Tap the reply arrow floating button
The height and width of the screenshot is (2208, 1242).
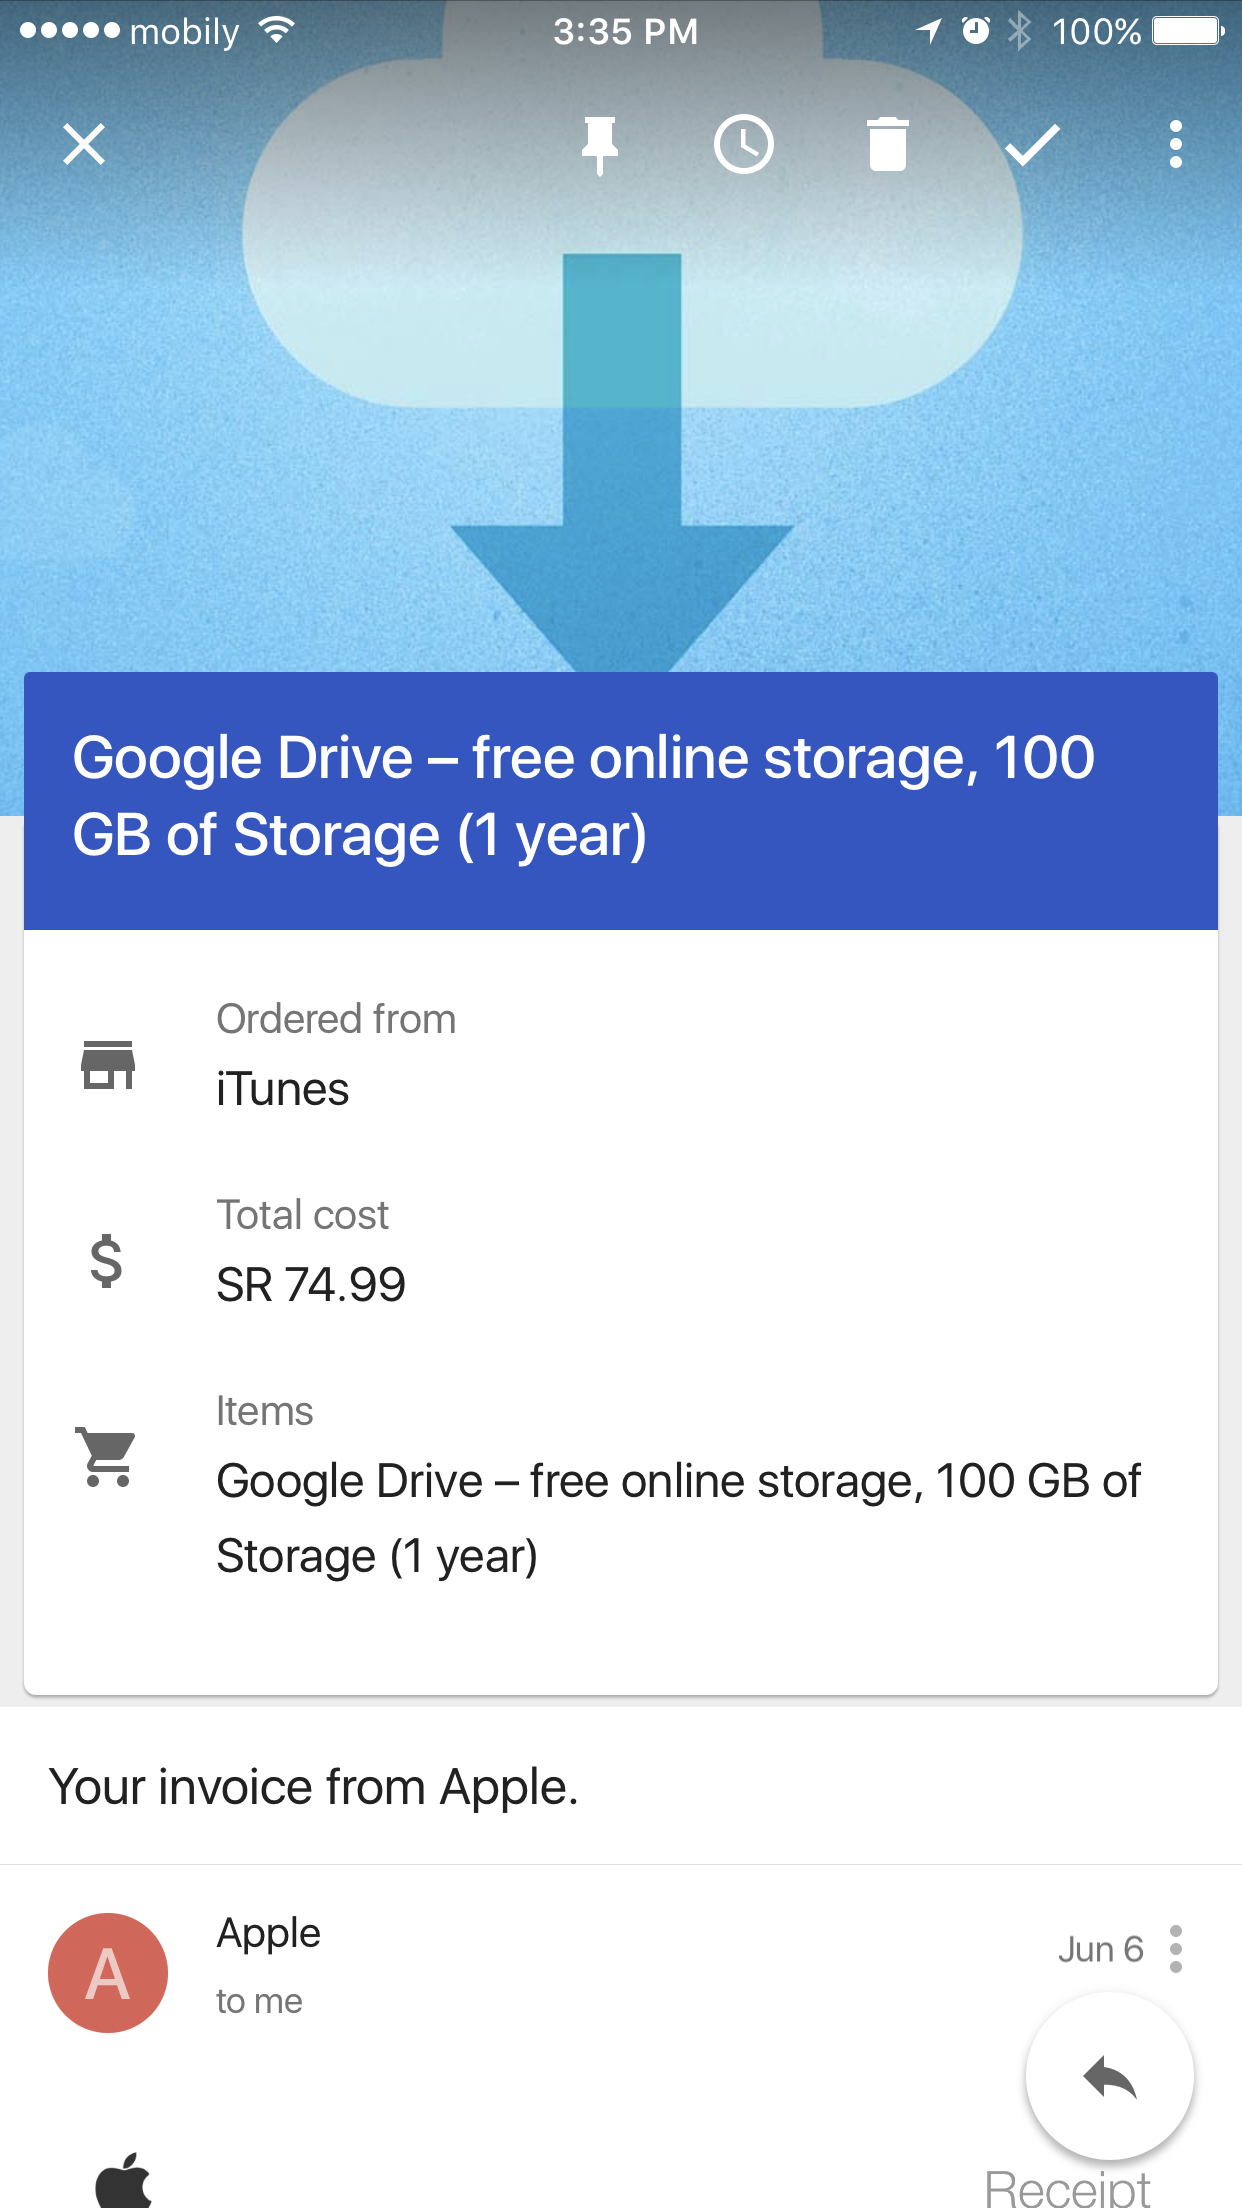1110,2077
